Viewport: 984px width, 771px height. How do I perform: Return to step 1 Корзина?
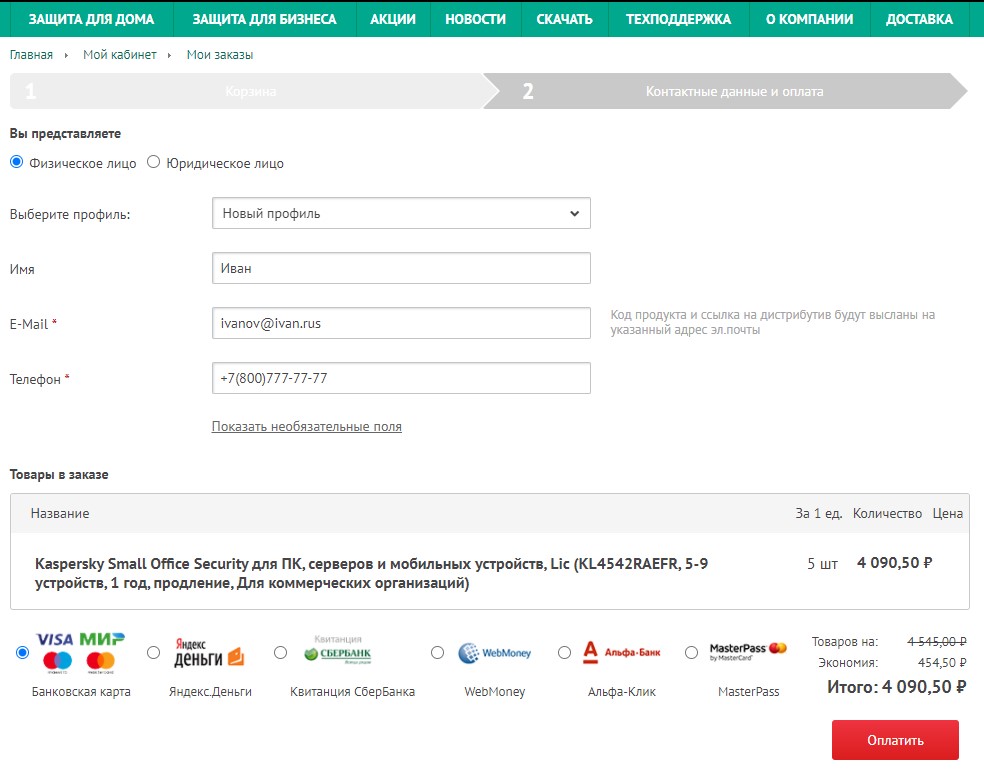[251, 91]
